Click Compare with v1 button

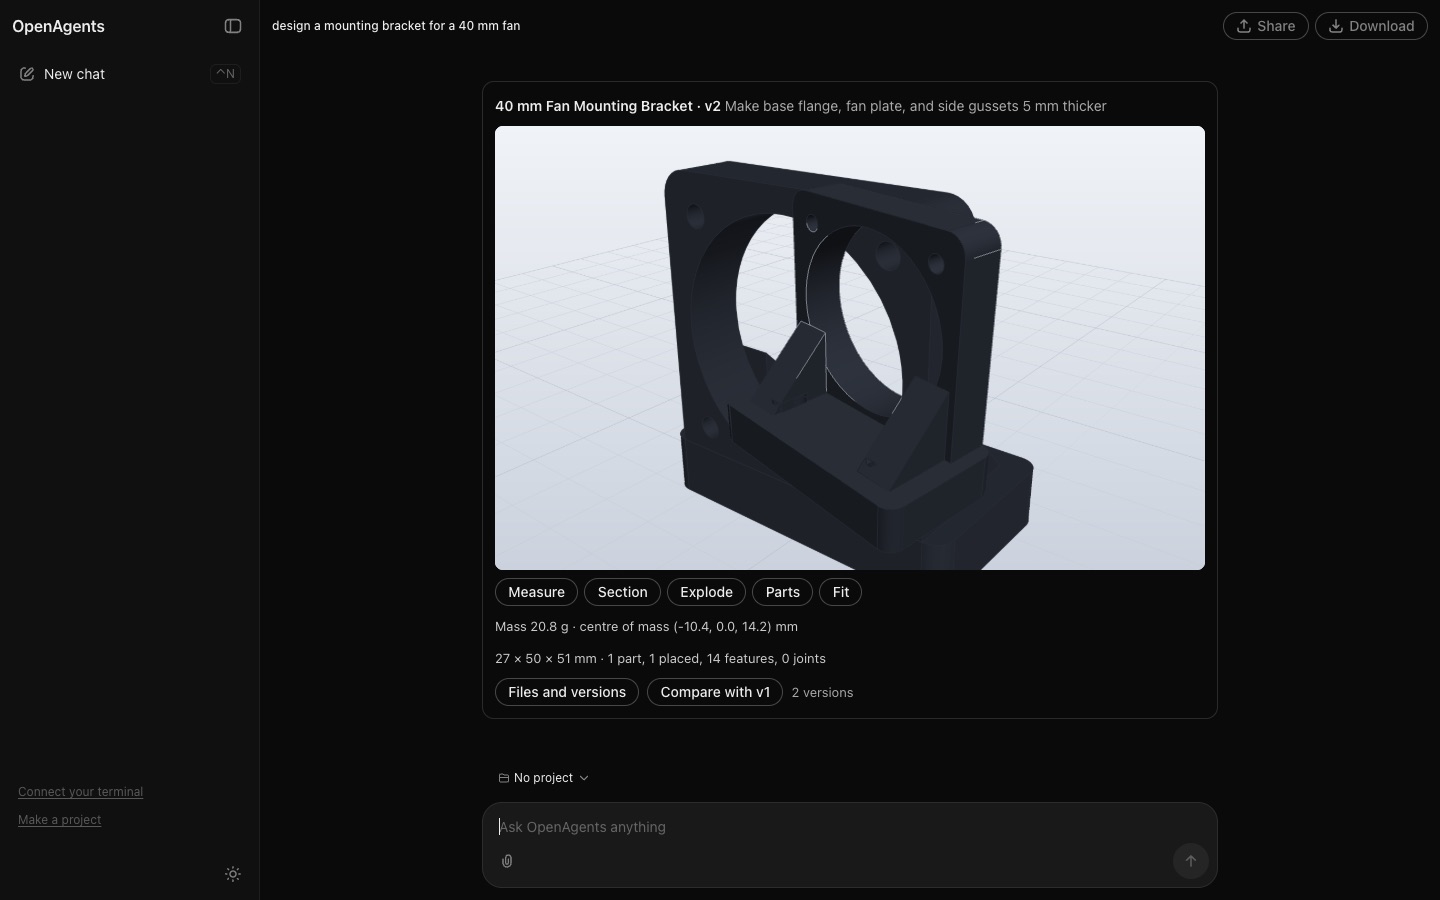(715, 692)
